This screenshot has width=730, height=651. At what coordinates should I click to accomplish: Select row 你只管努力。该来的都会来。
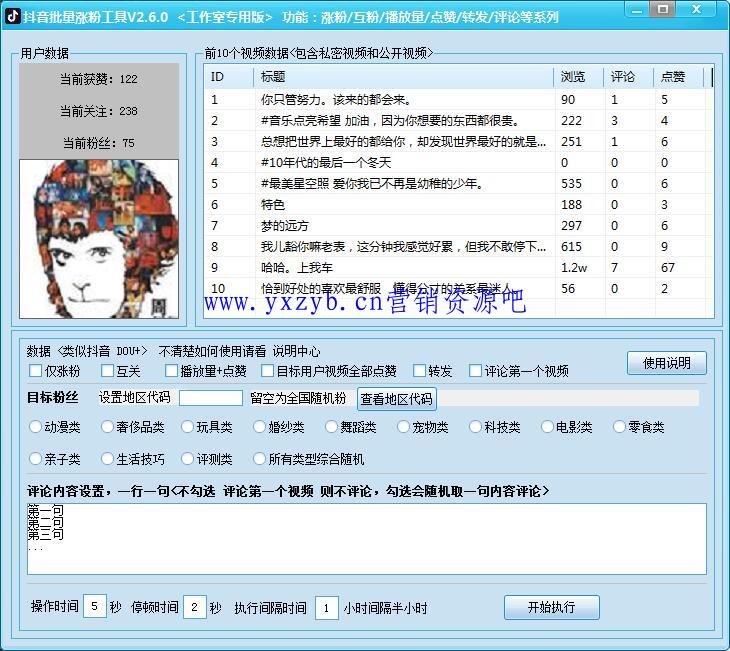tap(459, 99)
